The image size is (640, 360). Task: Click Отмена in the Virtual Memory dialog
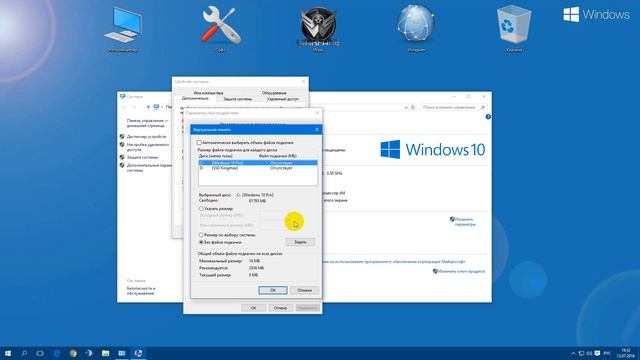click(x=304, y=290)
